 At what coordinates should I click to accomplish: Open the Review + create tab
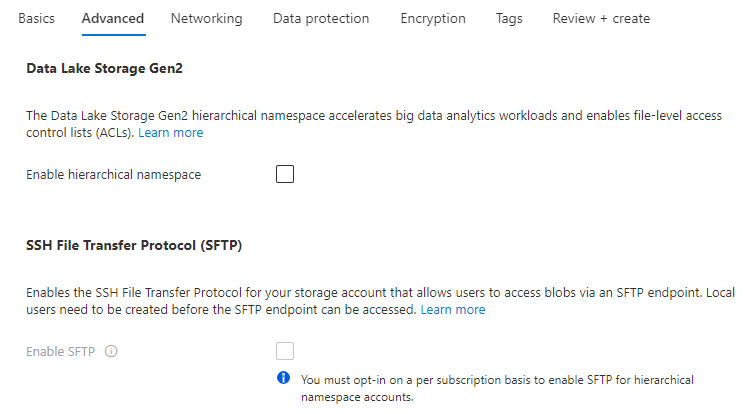tap(601, 18)
